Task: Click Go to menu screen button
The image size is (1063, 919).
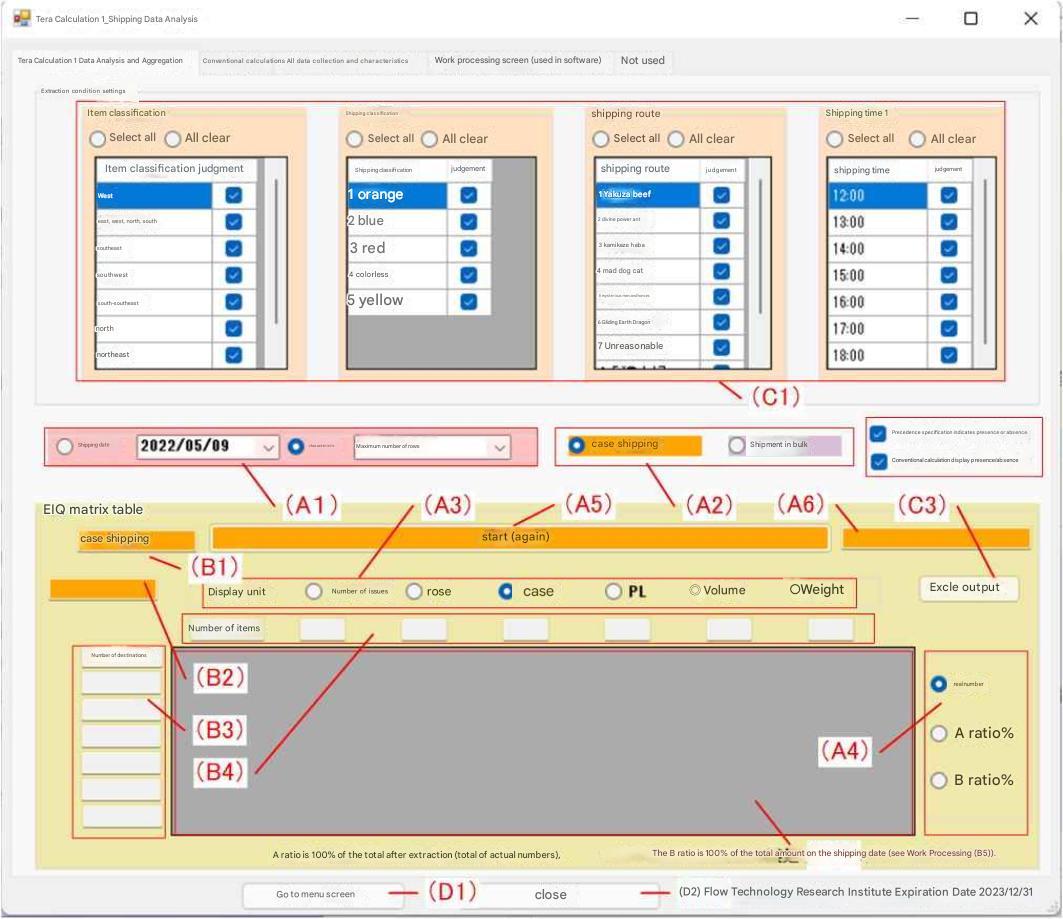Action: click(315, 894)
